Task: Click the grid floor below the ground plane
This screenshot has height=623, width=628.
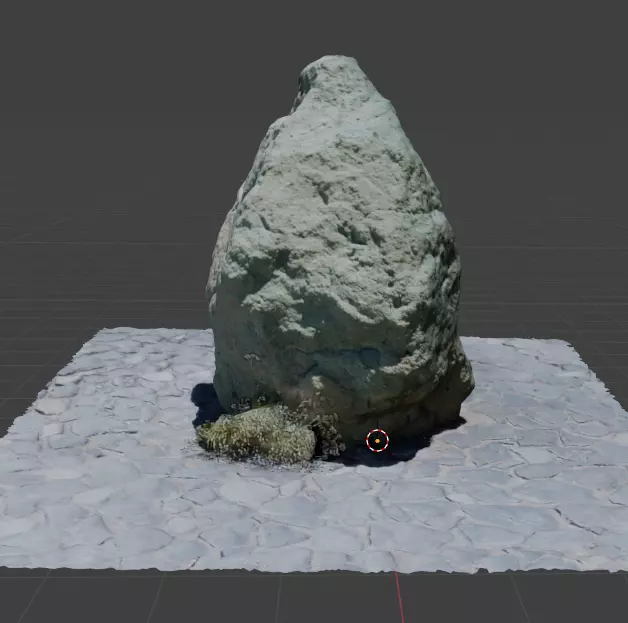Action: tap(200, 599)
